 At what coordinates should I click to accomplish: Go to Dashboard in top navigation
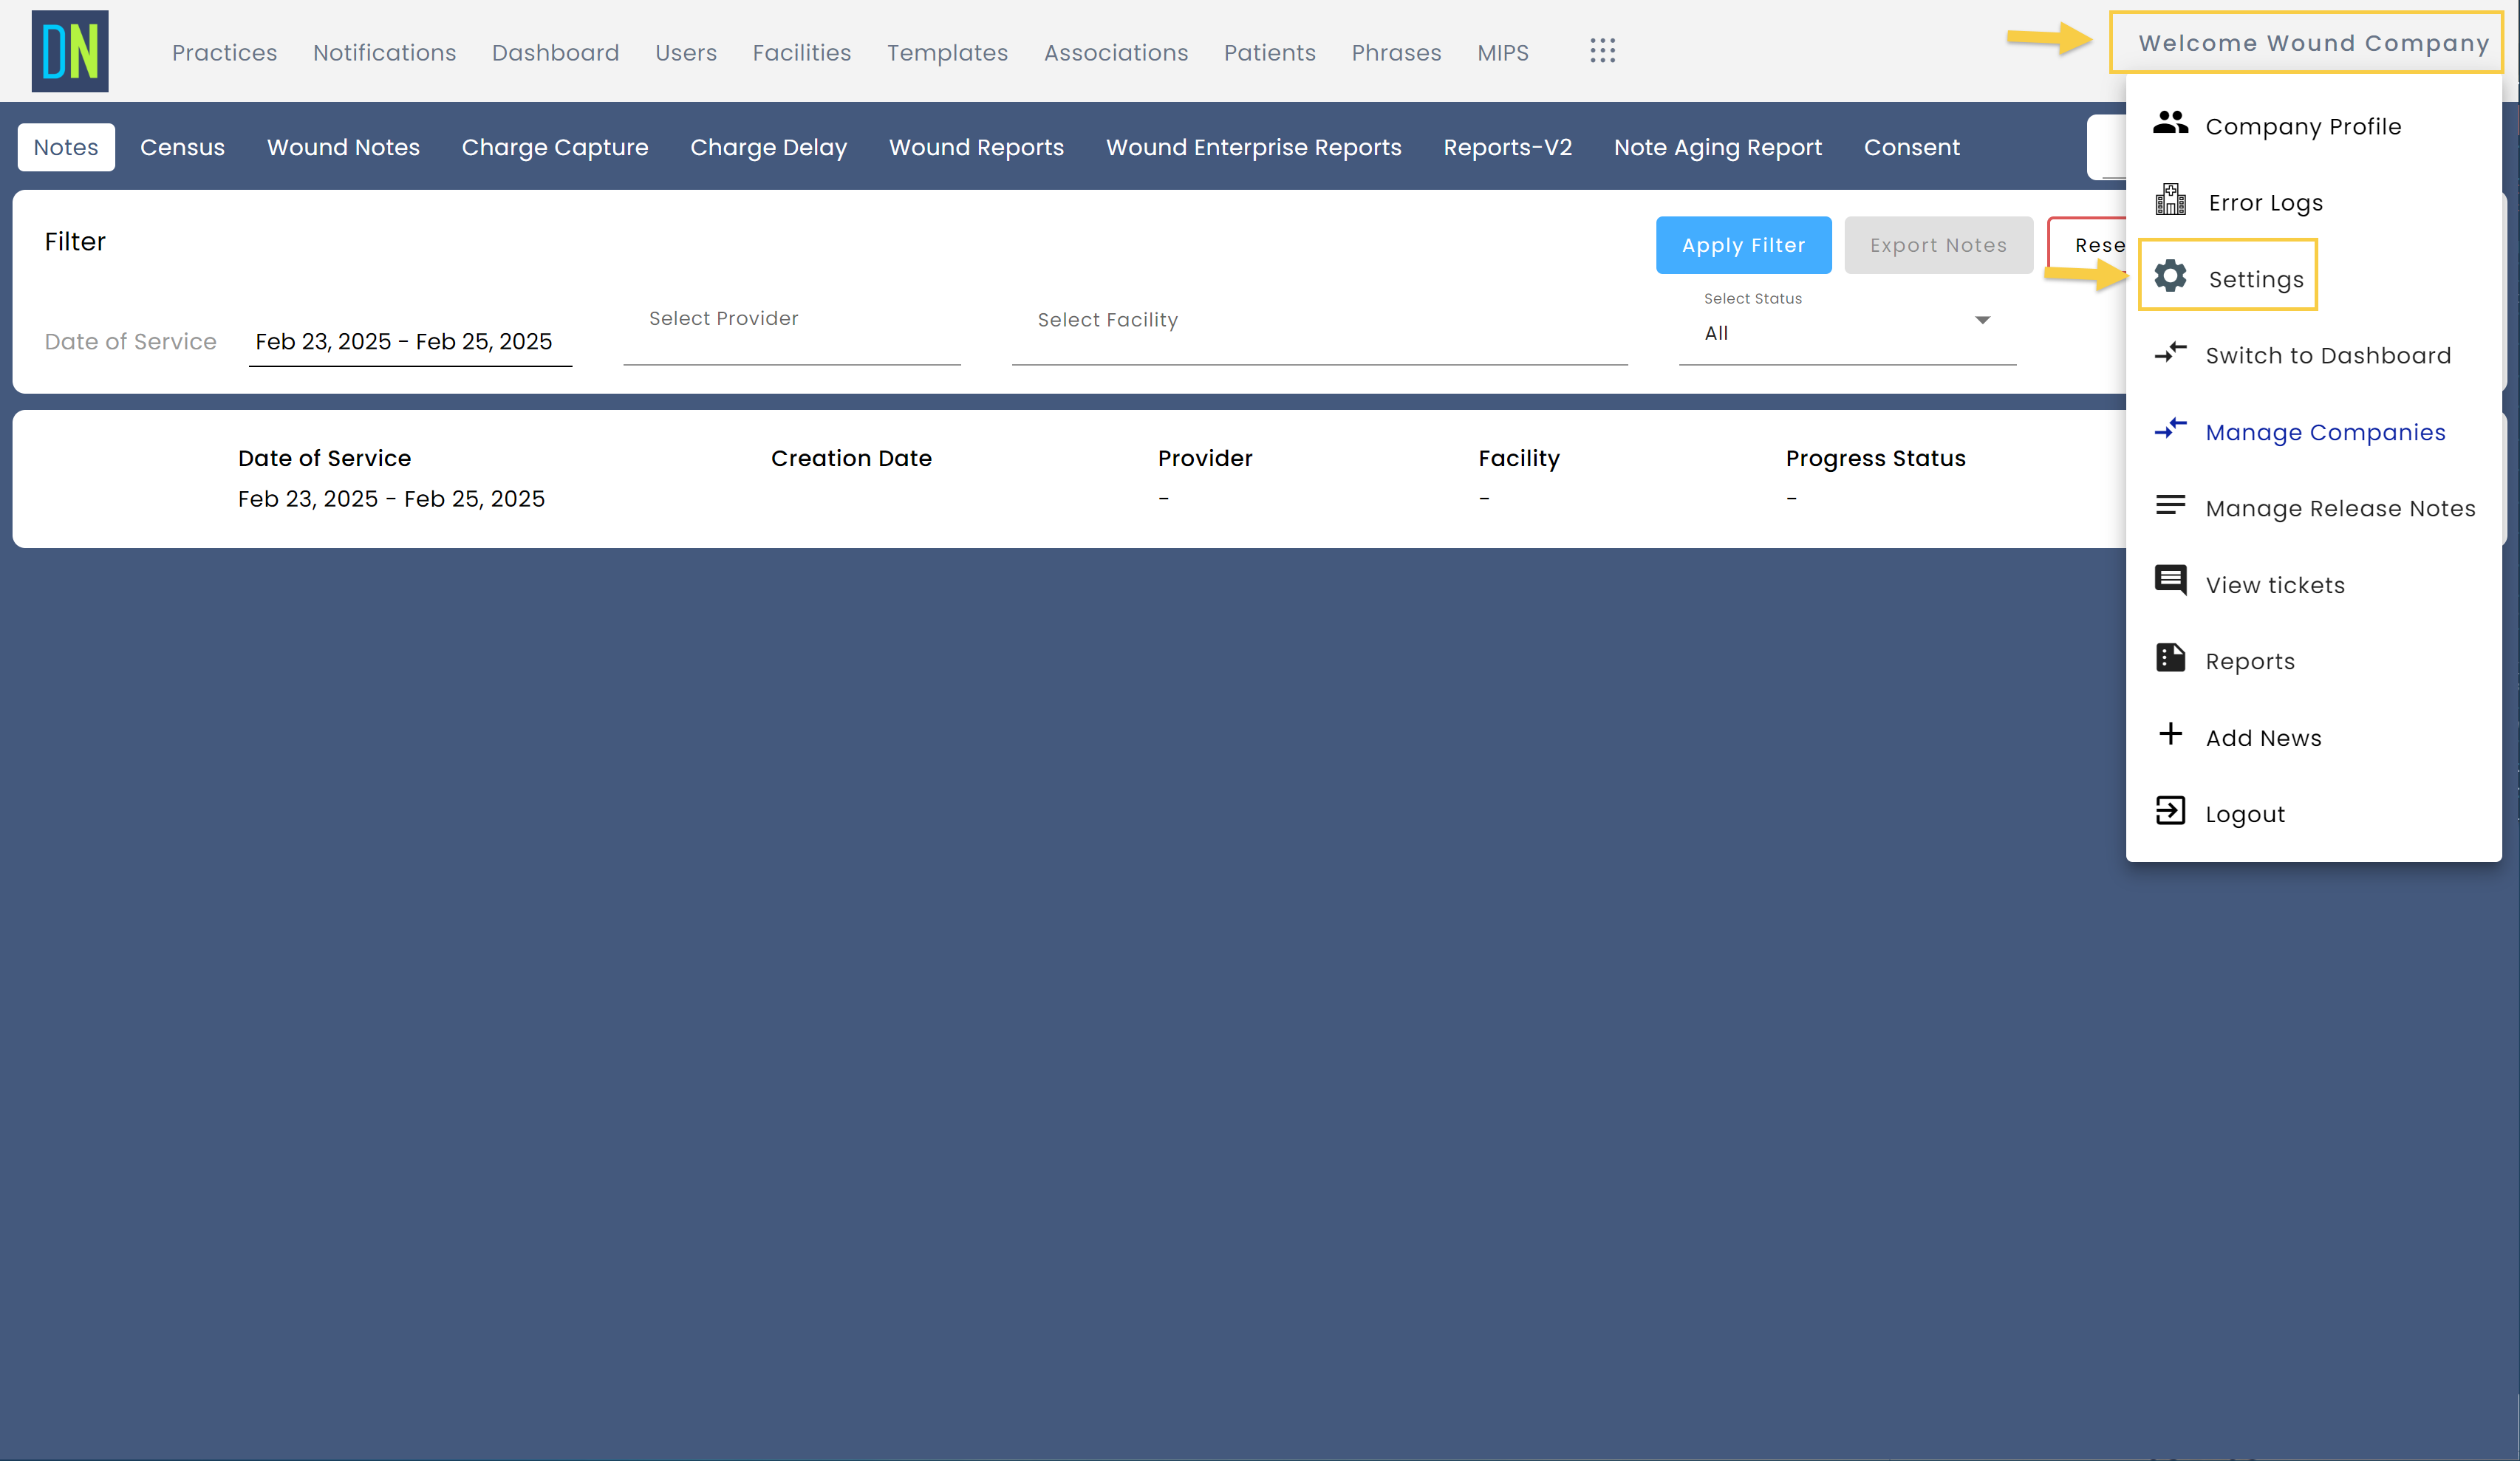click(x=555, y=53)
